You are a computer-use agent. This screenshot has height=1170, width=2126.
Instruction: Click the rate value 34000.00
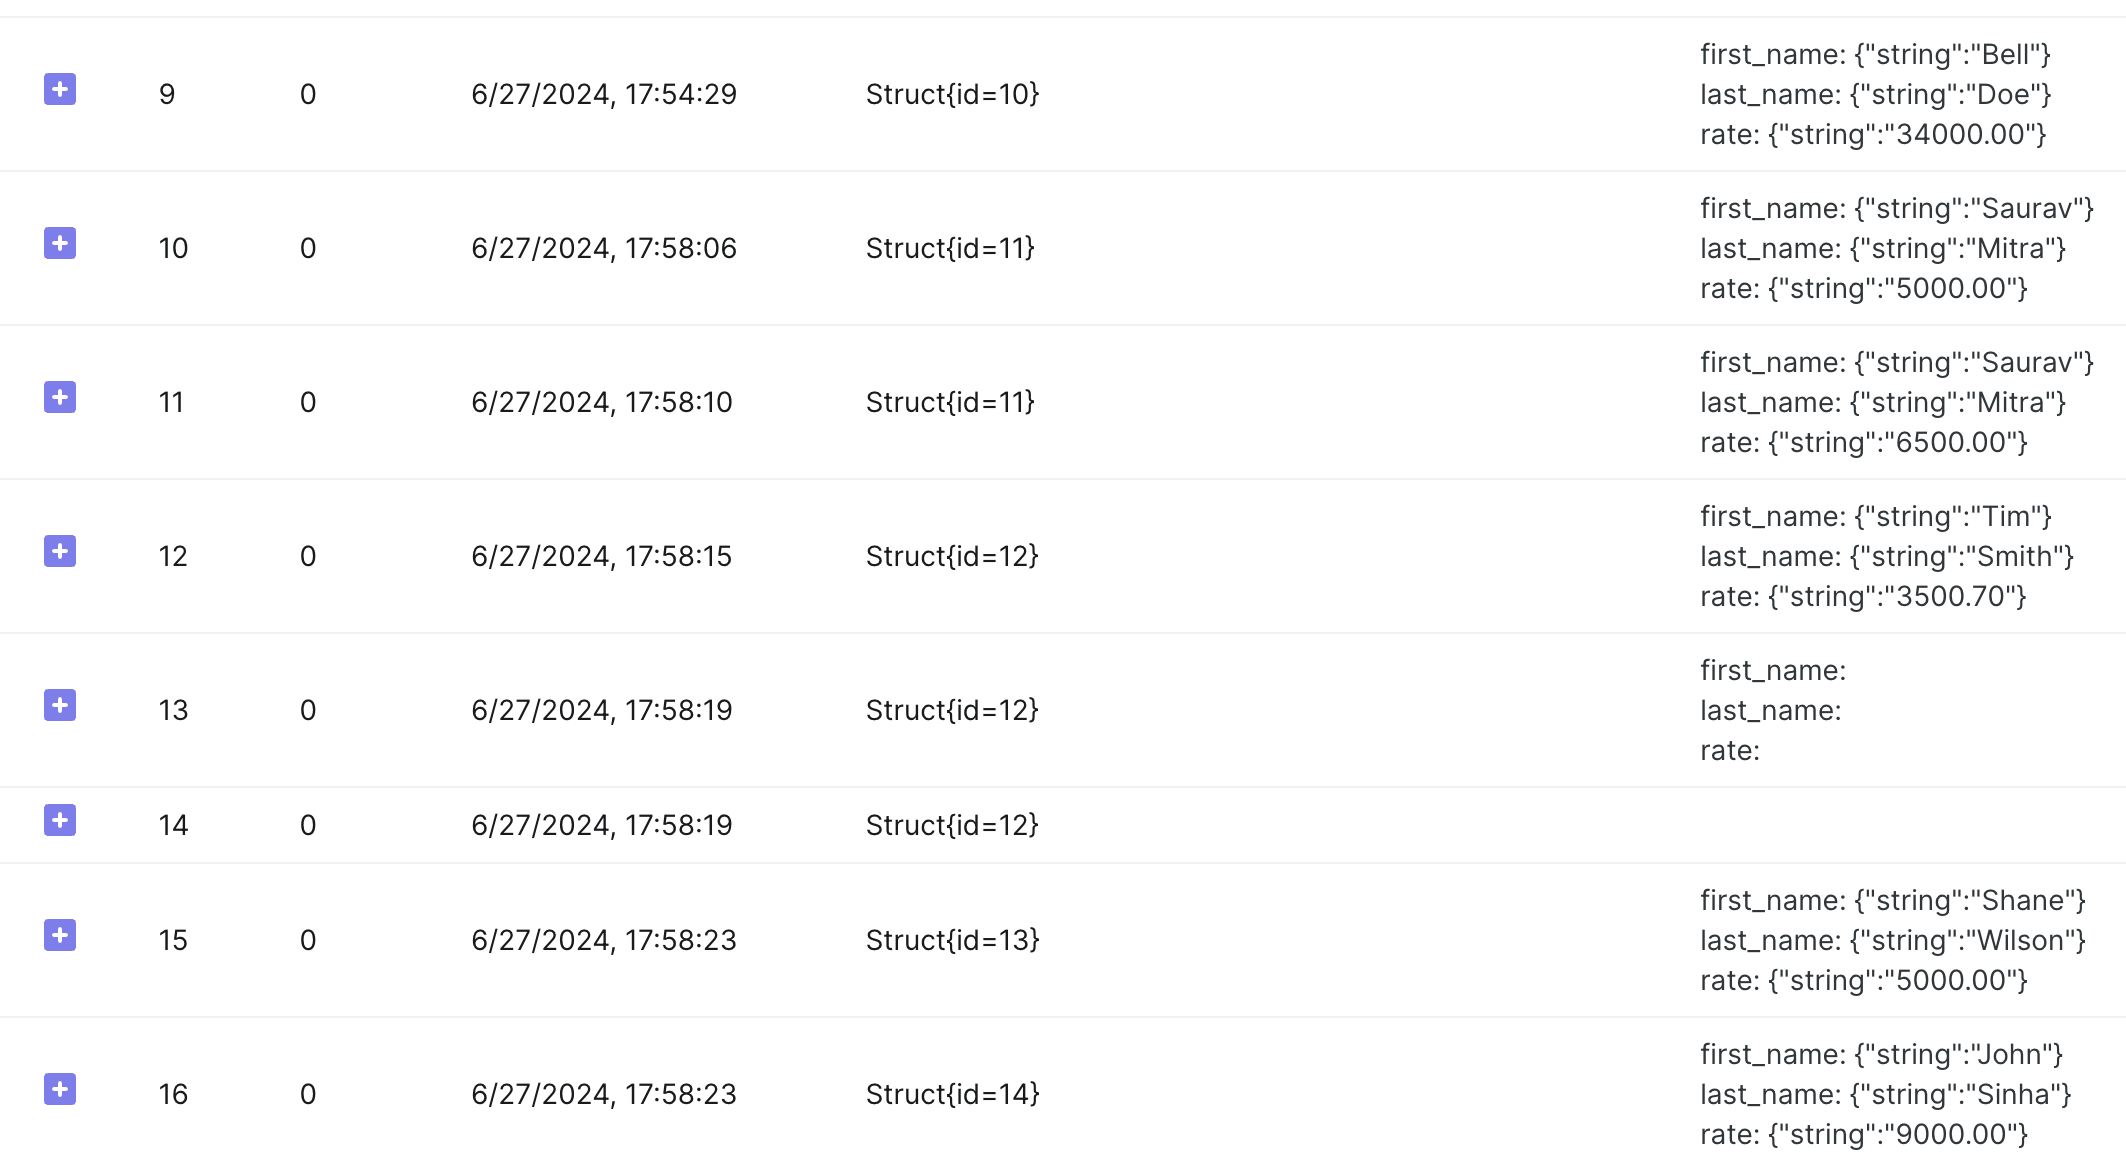coord(1906,134)
